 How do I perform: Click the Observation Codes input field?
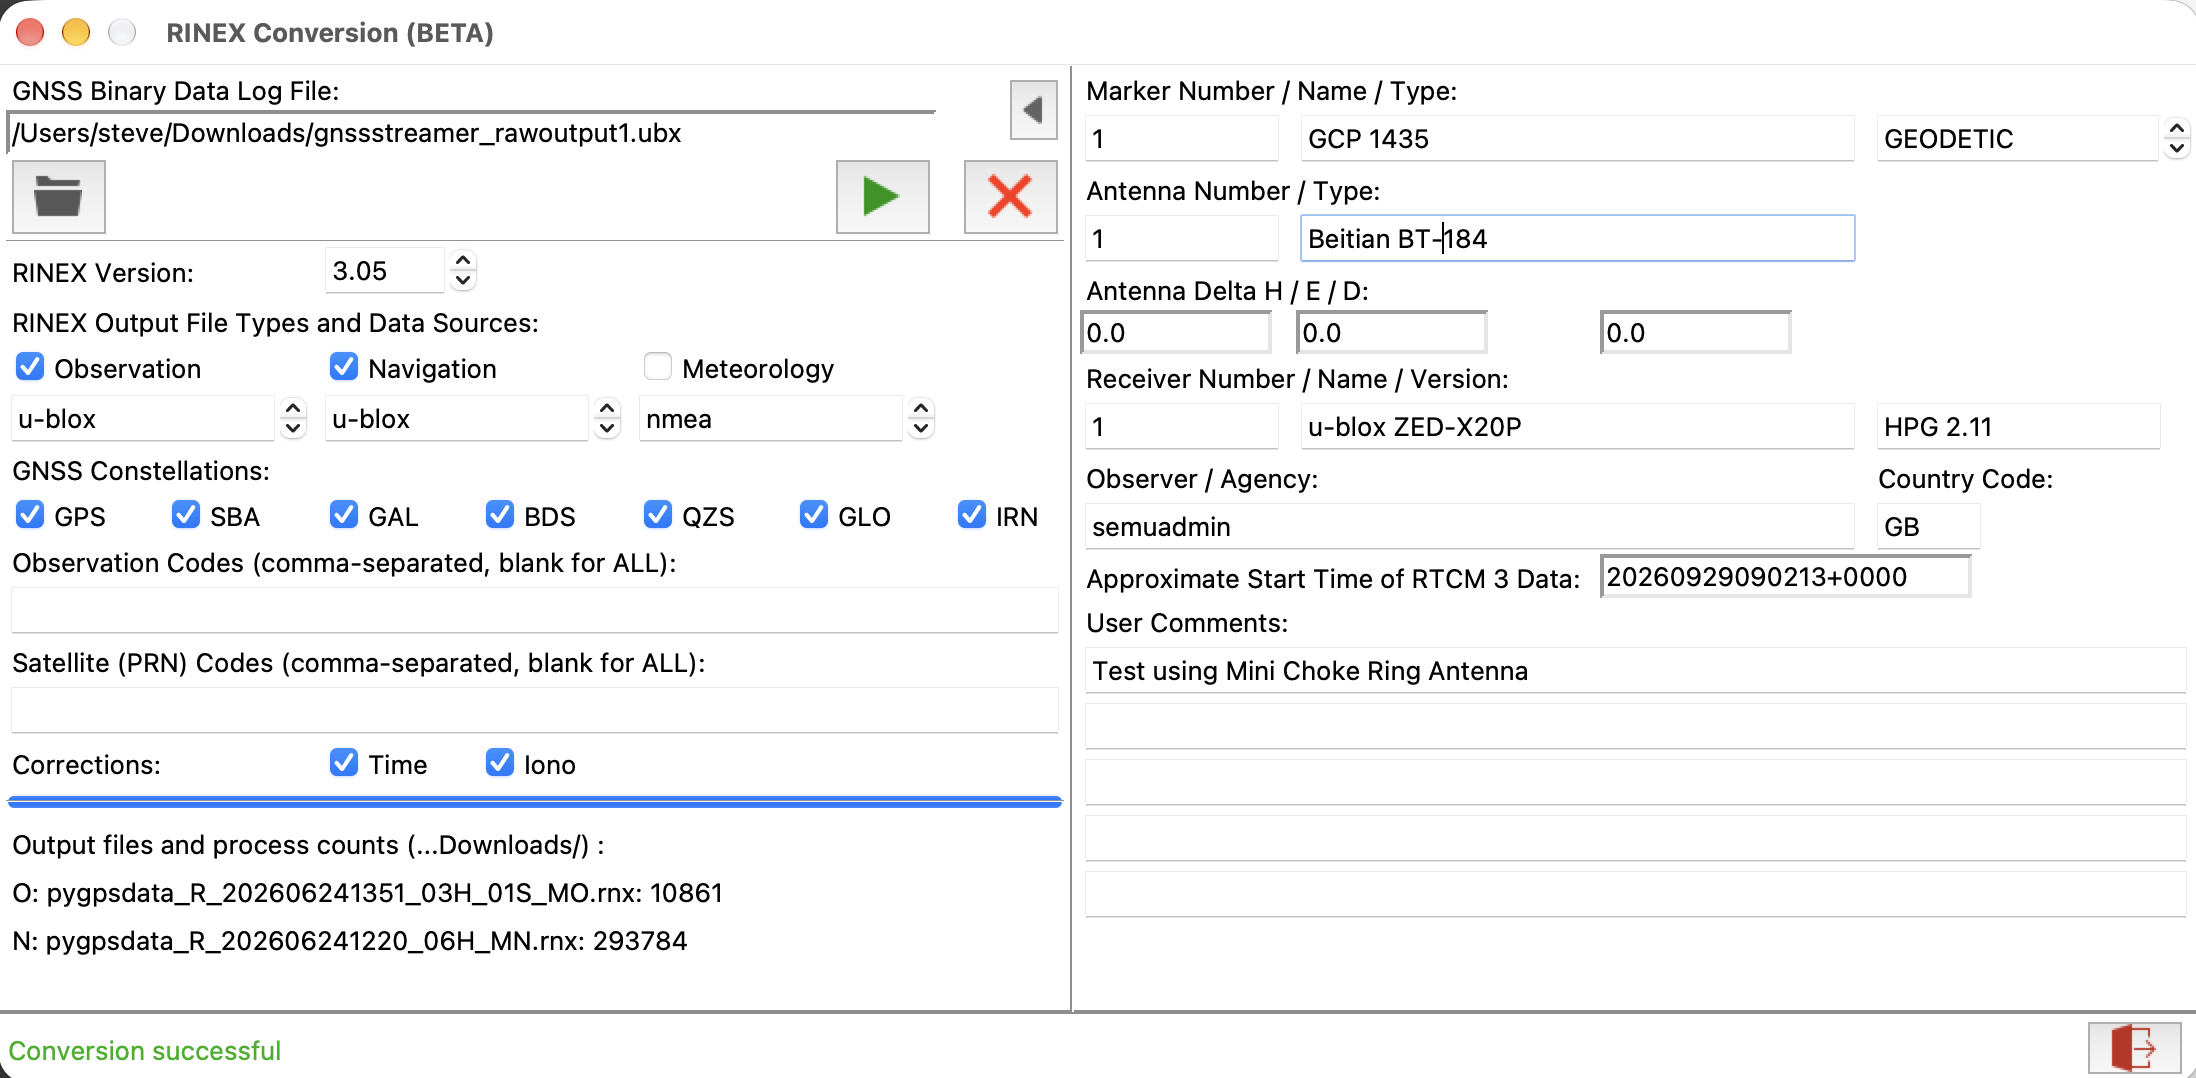[x=535, y=610]
